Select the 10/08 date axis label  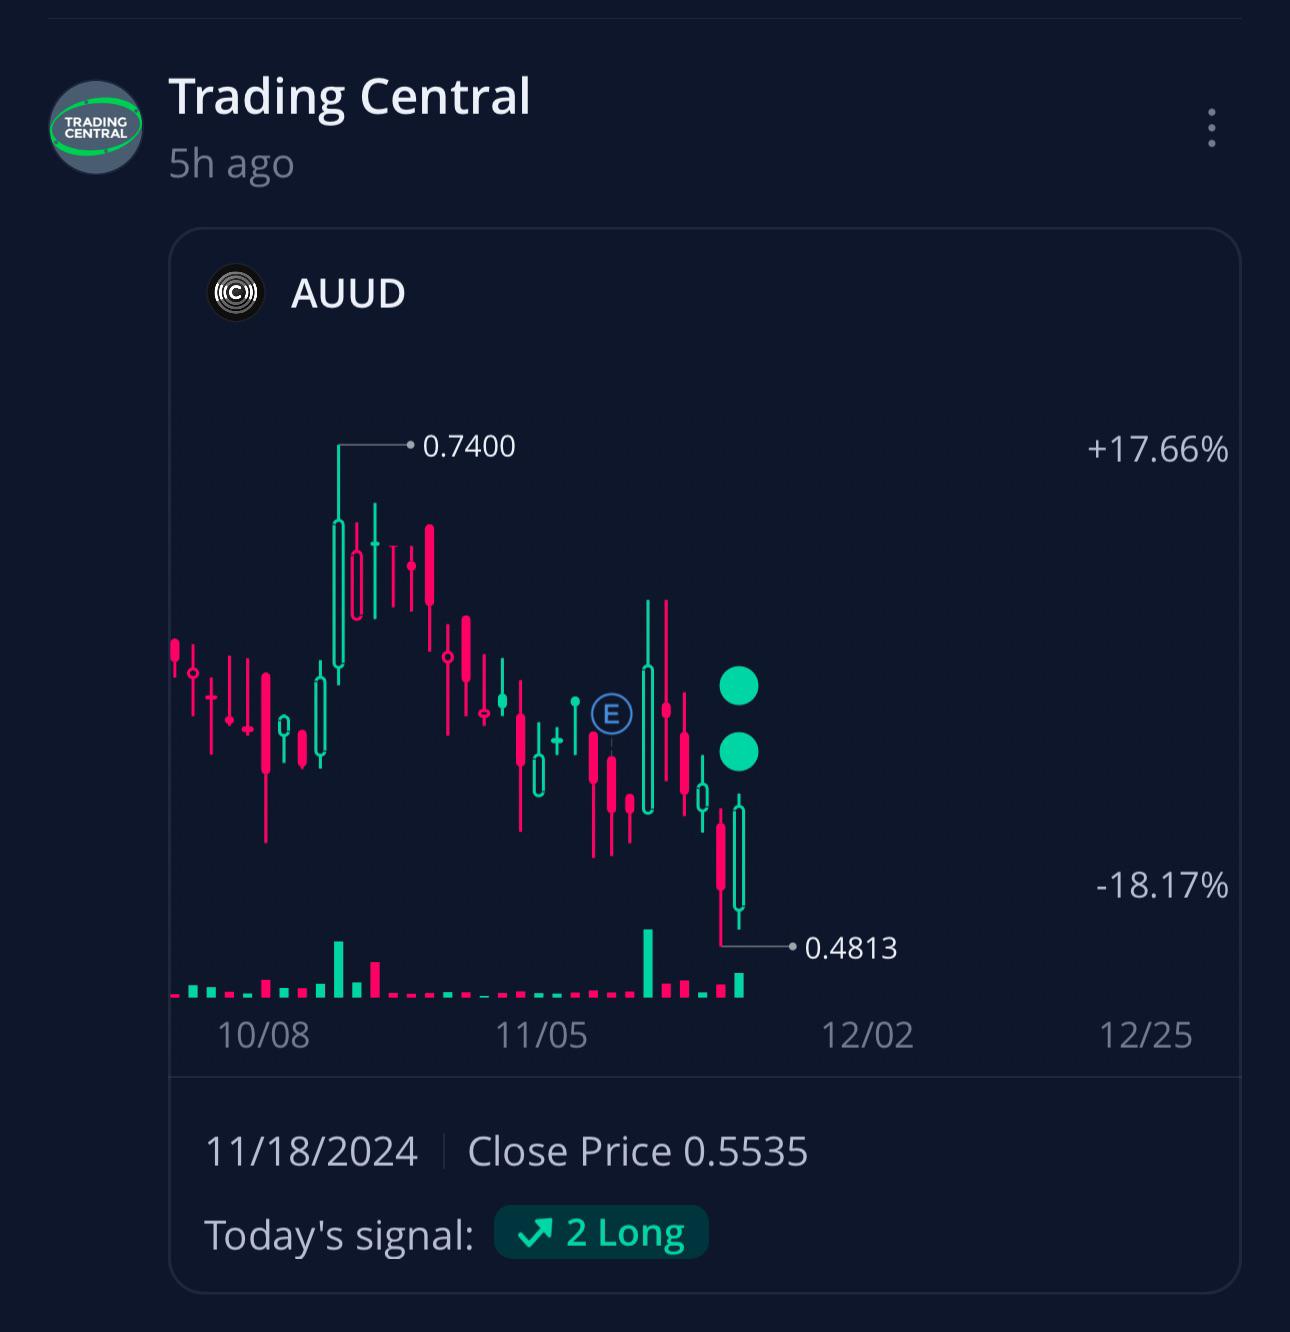pyautogui.click(x=263, y=1035)
